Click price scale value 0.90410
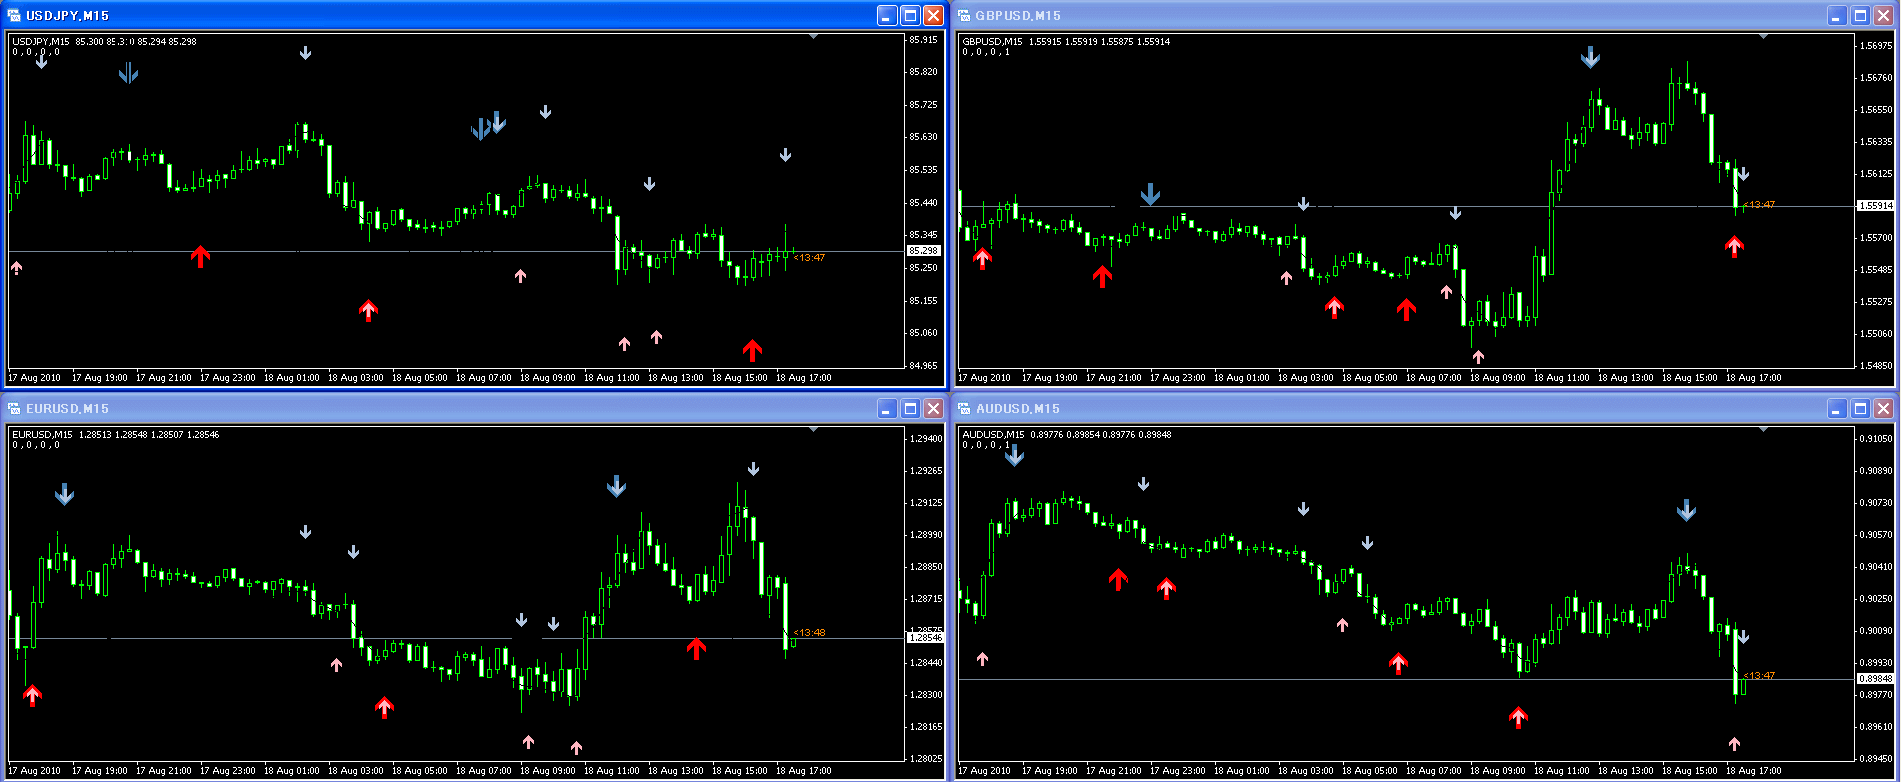 [x=1876, y=567]
